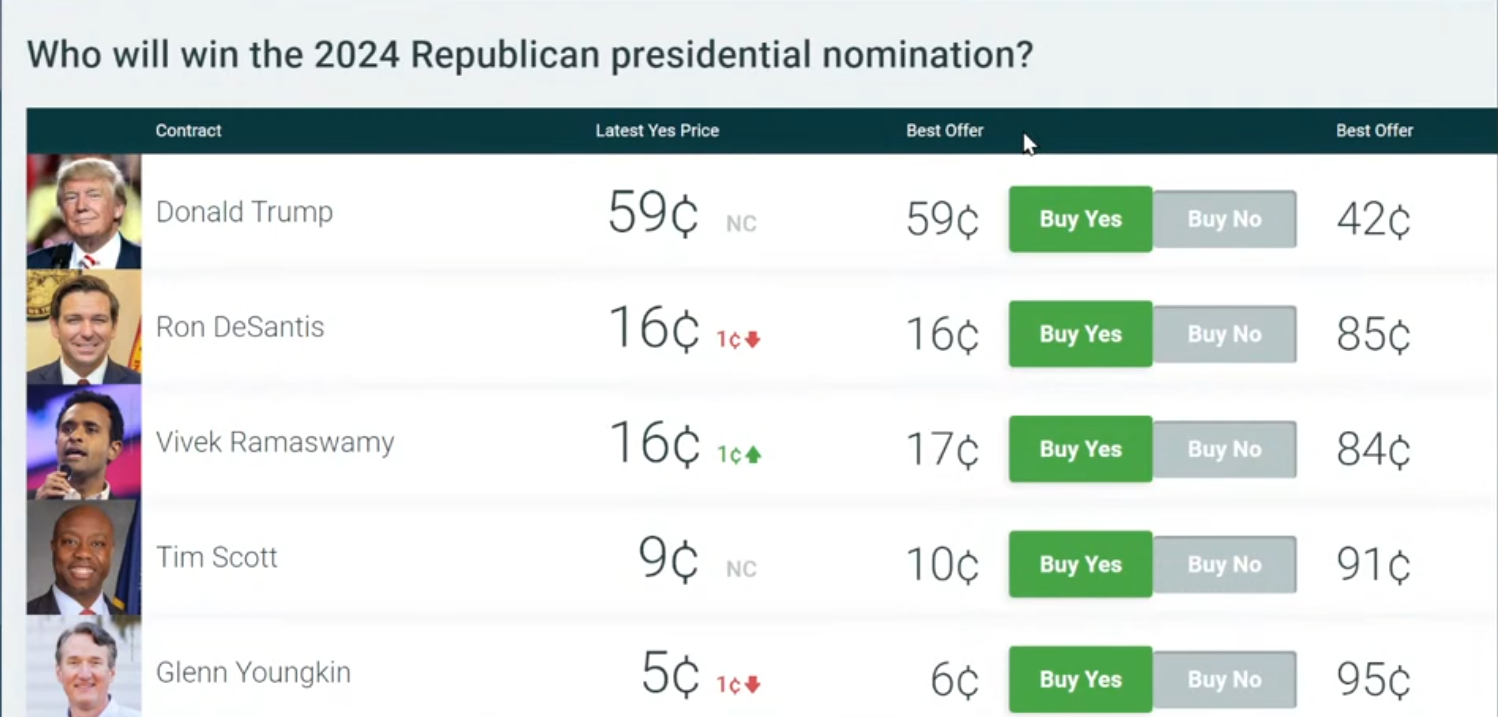The height and width of the screenshot is (717, 1498).
Task: Open the Vivek Ramaswamy contract name link
Action: pos(275,442)
